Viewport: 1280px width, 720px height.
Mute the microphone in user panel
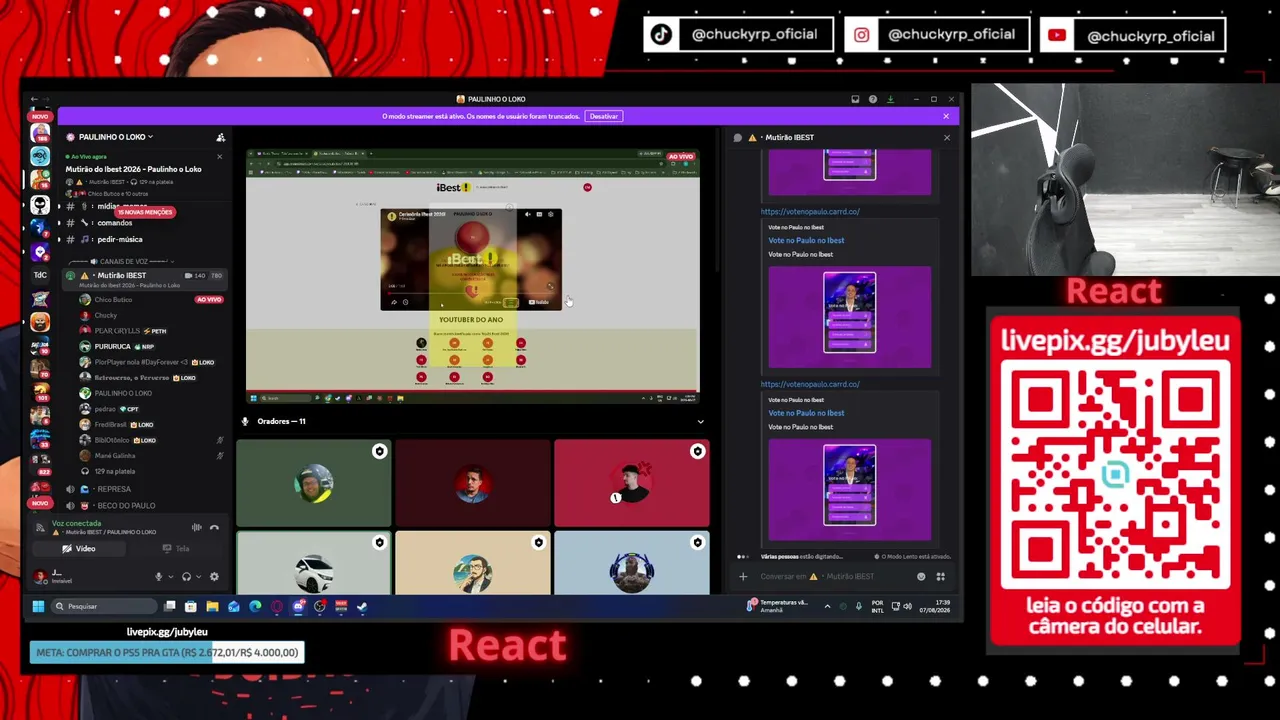point(158,576)
